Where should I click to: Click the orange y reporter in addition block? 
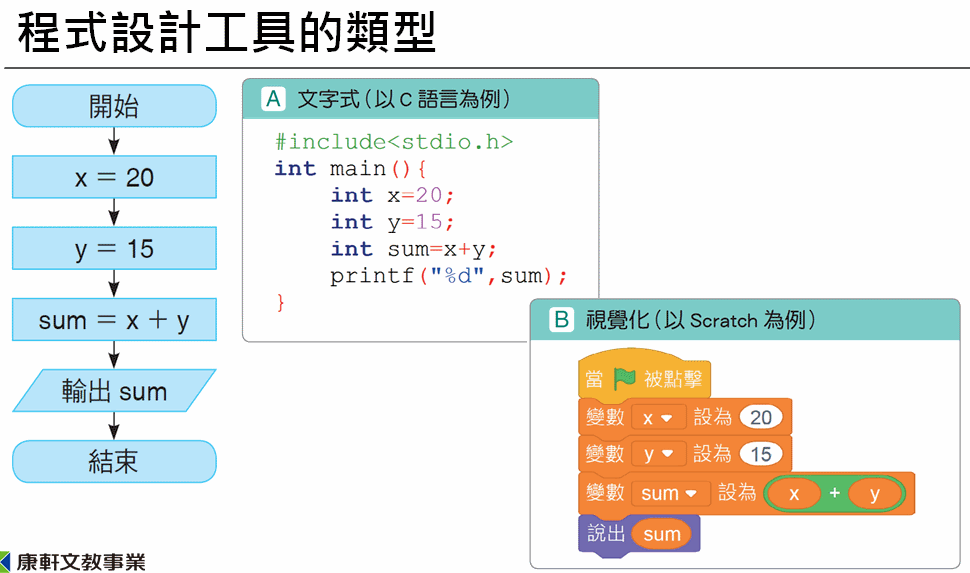pos(874,494)
